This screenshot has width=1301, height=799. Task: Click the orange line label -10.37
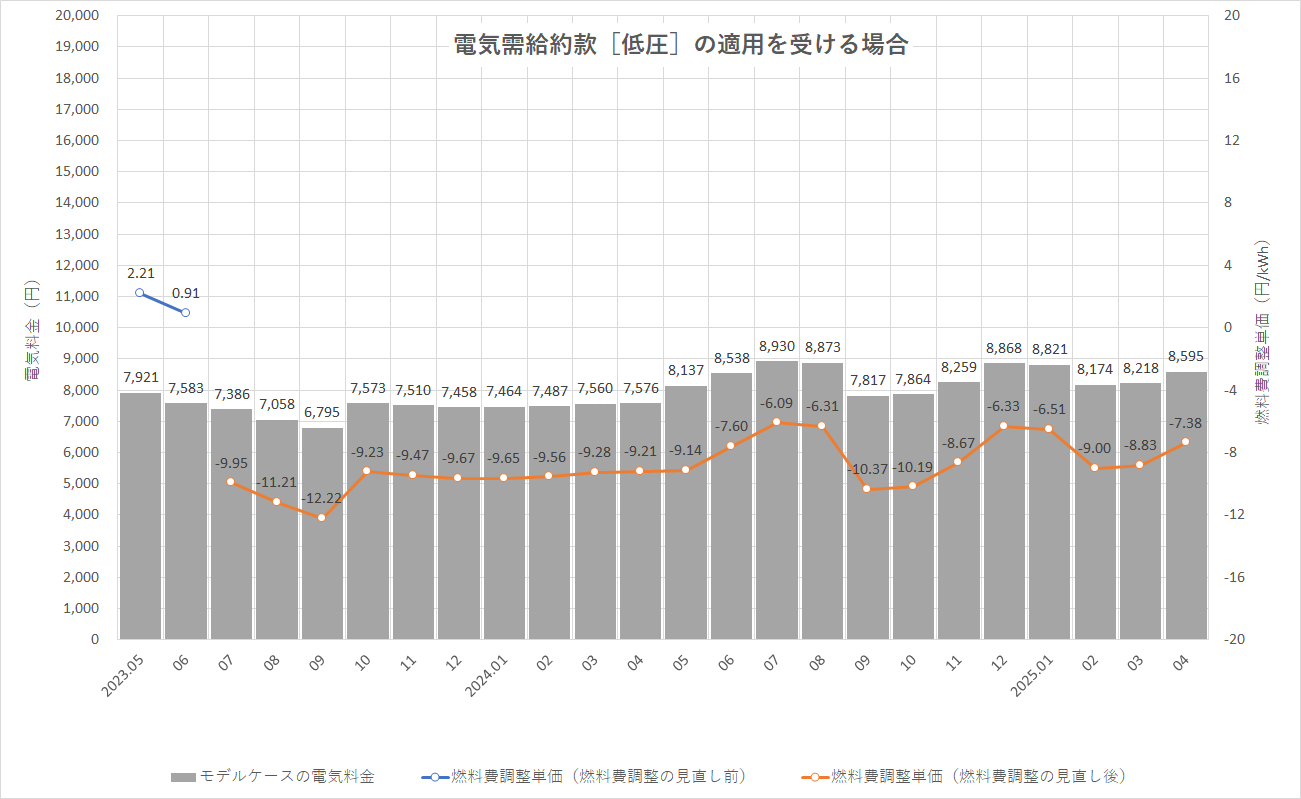(868, 469)
